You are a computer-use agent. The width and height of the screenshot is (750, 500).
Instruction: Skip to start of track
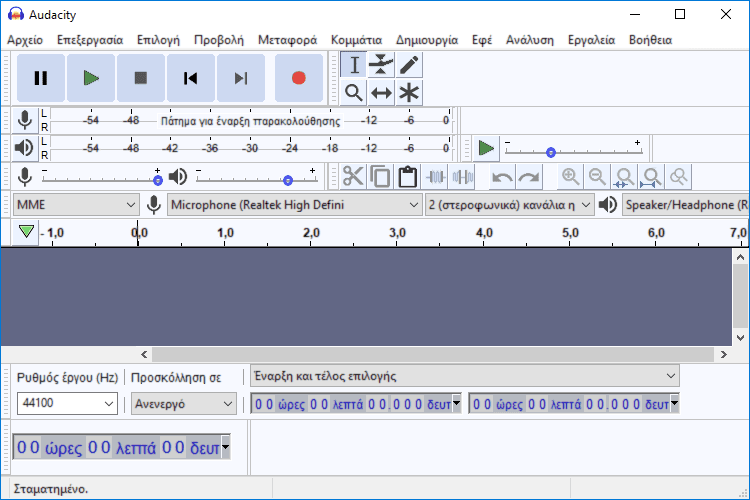(x=191, y=78)
